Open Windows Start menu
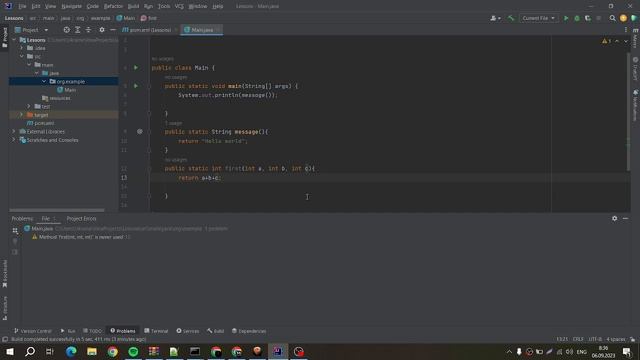Screen dimensions: 640x360 click(9, 351)
